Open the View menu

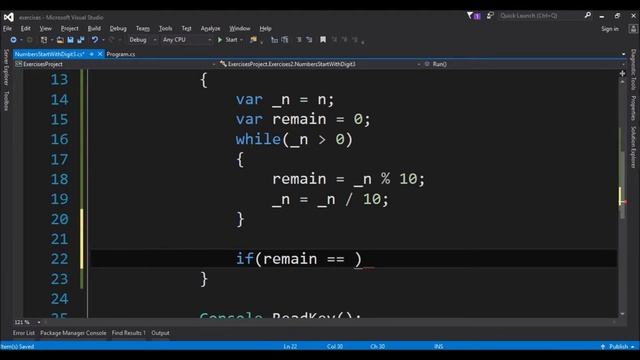coord(45,29)
